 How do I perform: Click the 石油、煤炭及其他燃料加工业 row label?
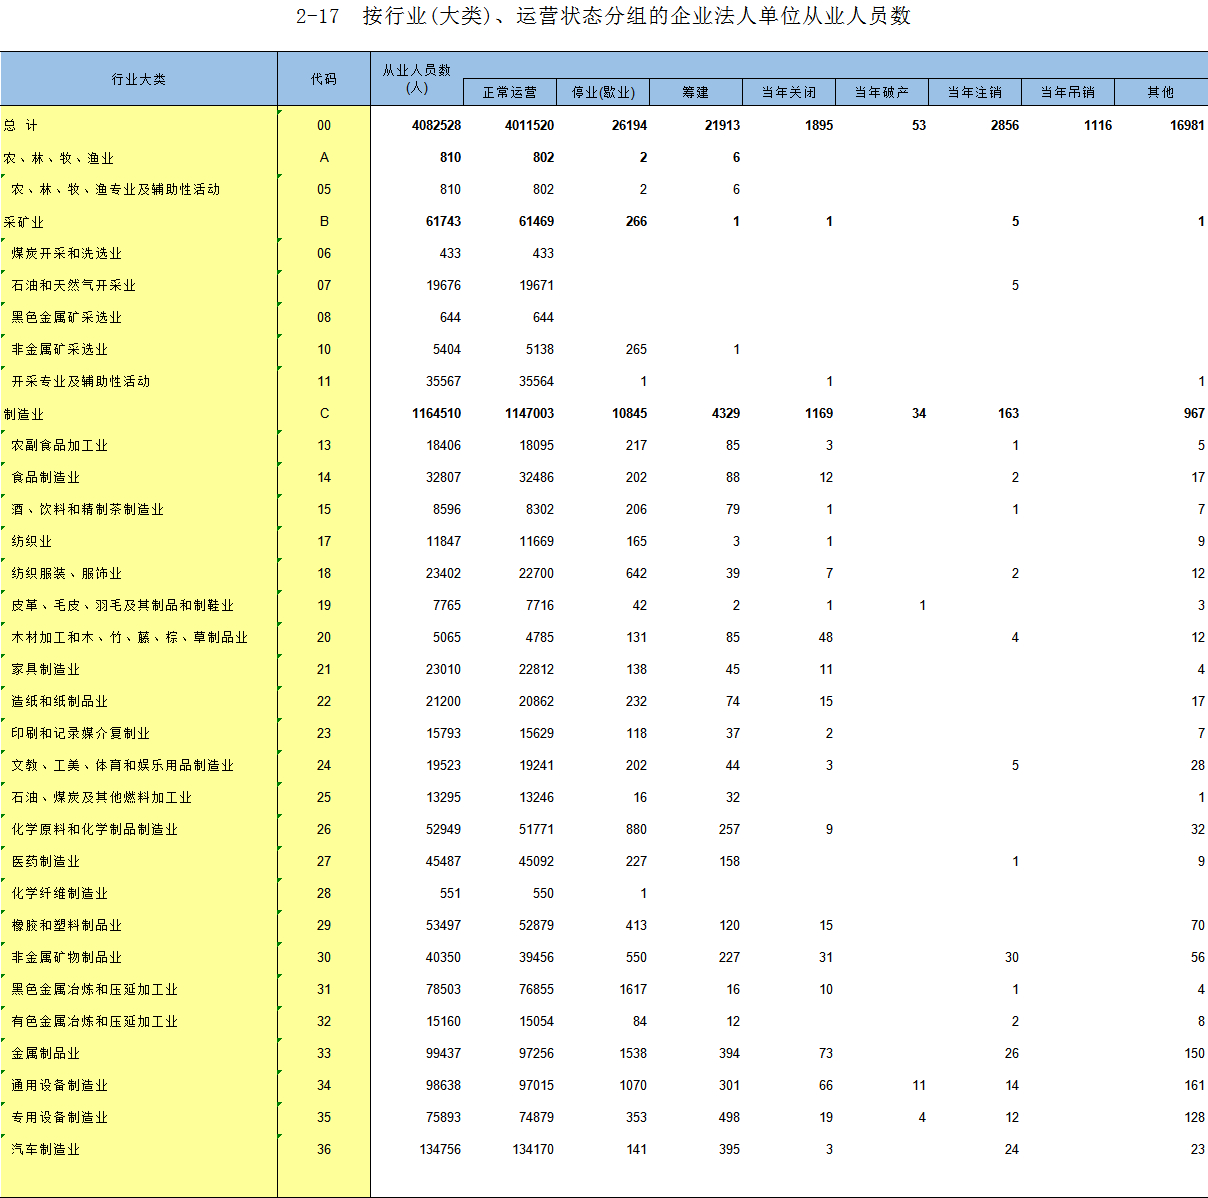pos(101,797)
